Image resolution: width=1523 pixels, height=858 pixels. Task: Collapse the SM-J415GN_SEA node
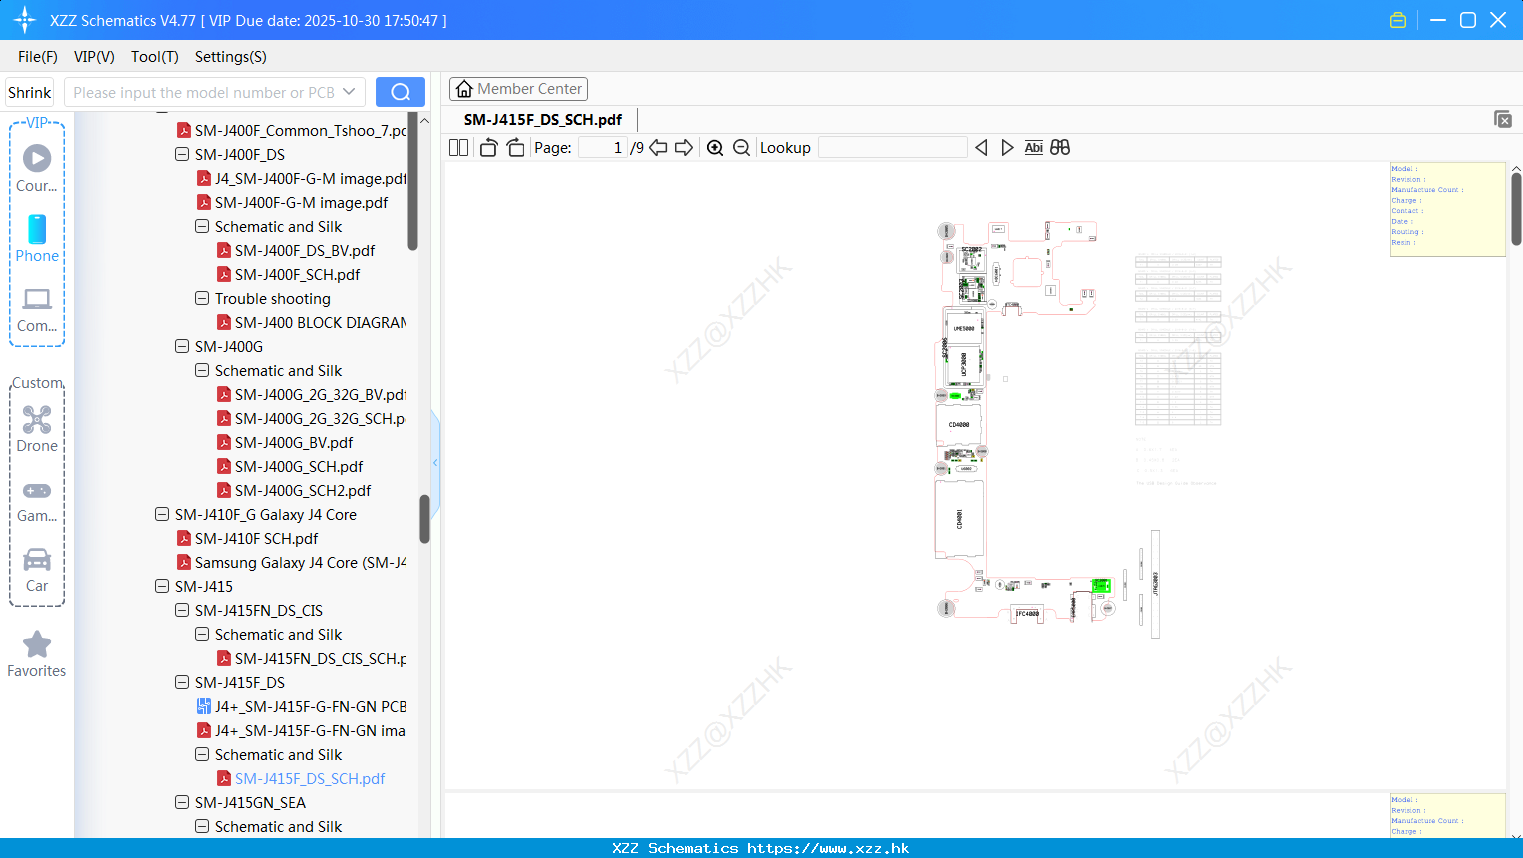[182, 802]
